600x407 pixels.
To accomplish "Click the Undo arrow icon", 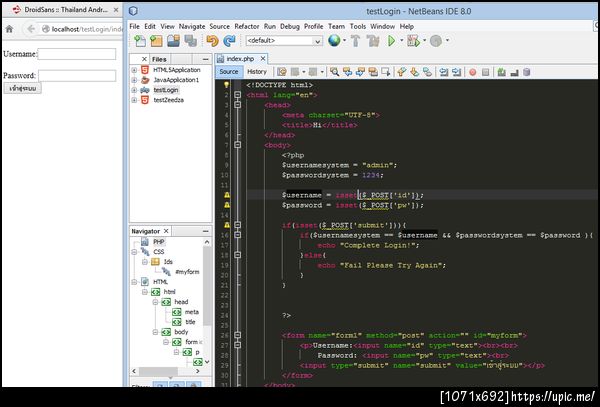I will pyautogui.click(x=212, y=41).
